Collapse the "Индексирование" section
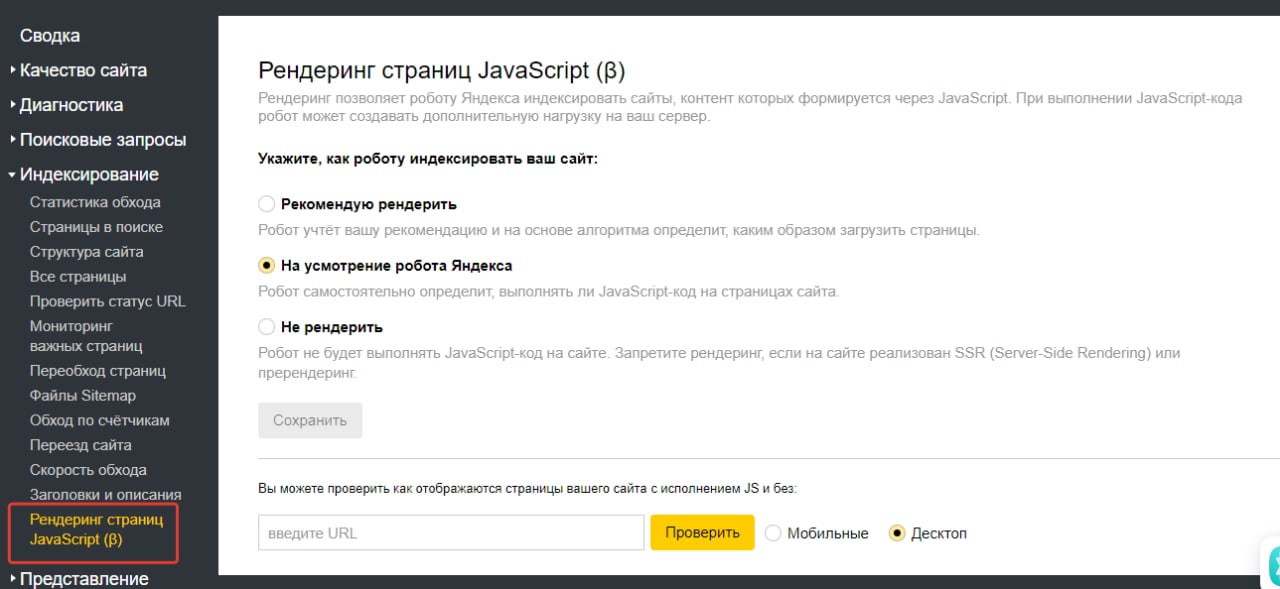1280x589 pixels. click(88, 175)
